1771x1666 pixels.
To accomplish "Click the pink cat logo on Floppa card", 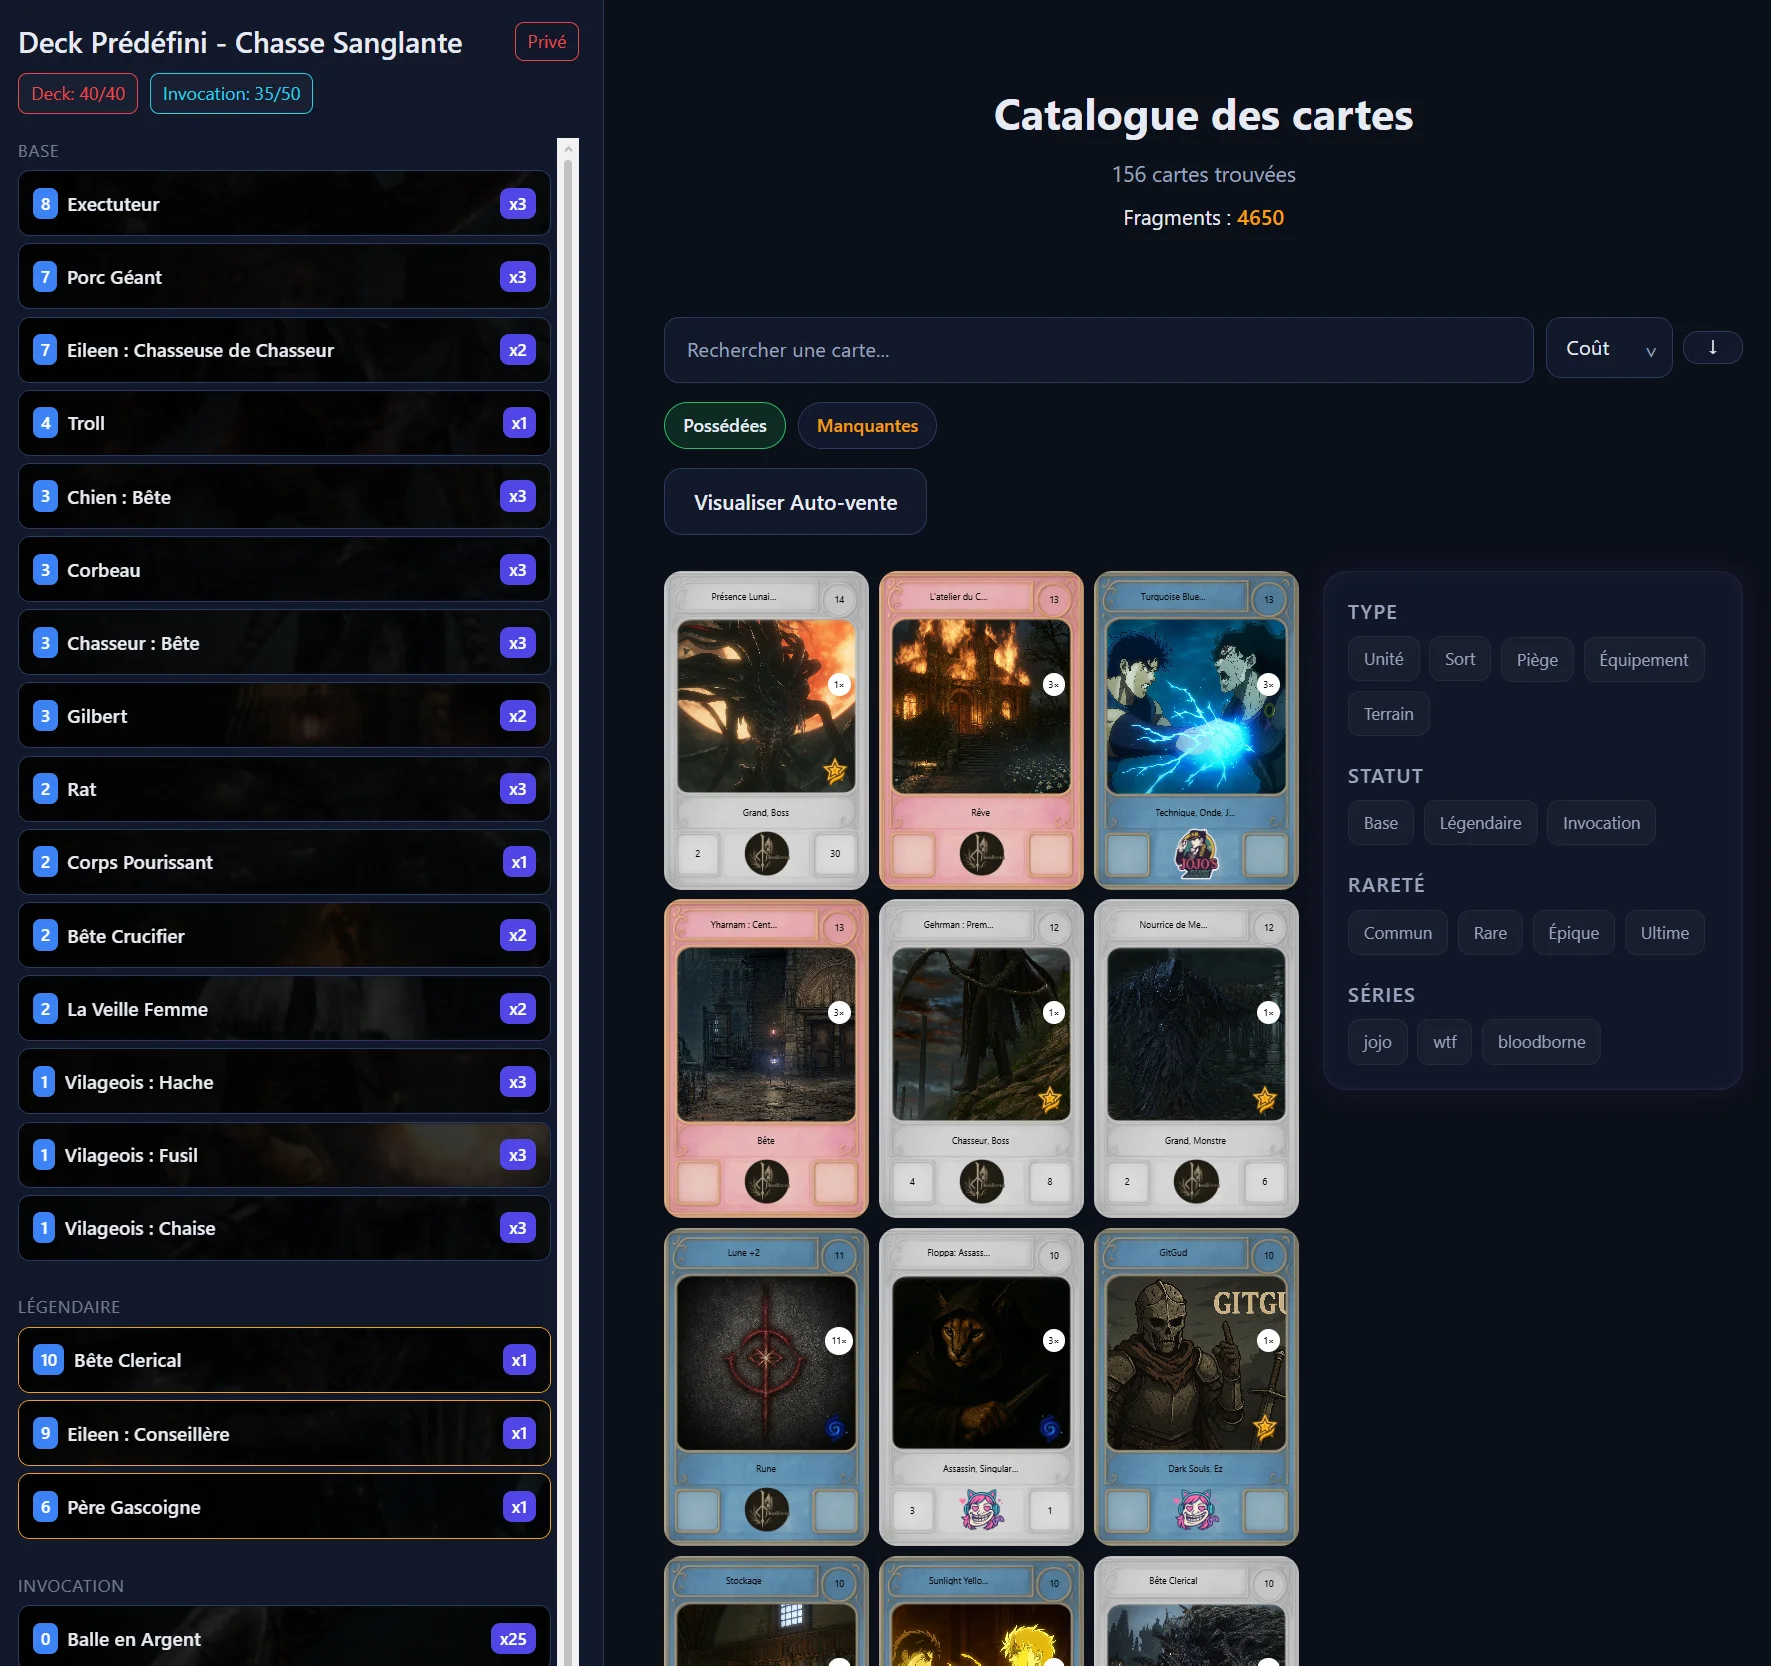I will [981, 1510].
